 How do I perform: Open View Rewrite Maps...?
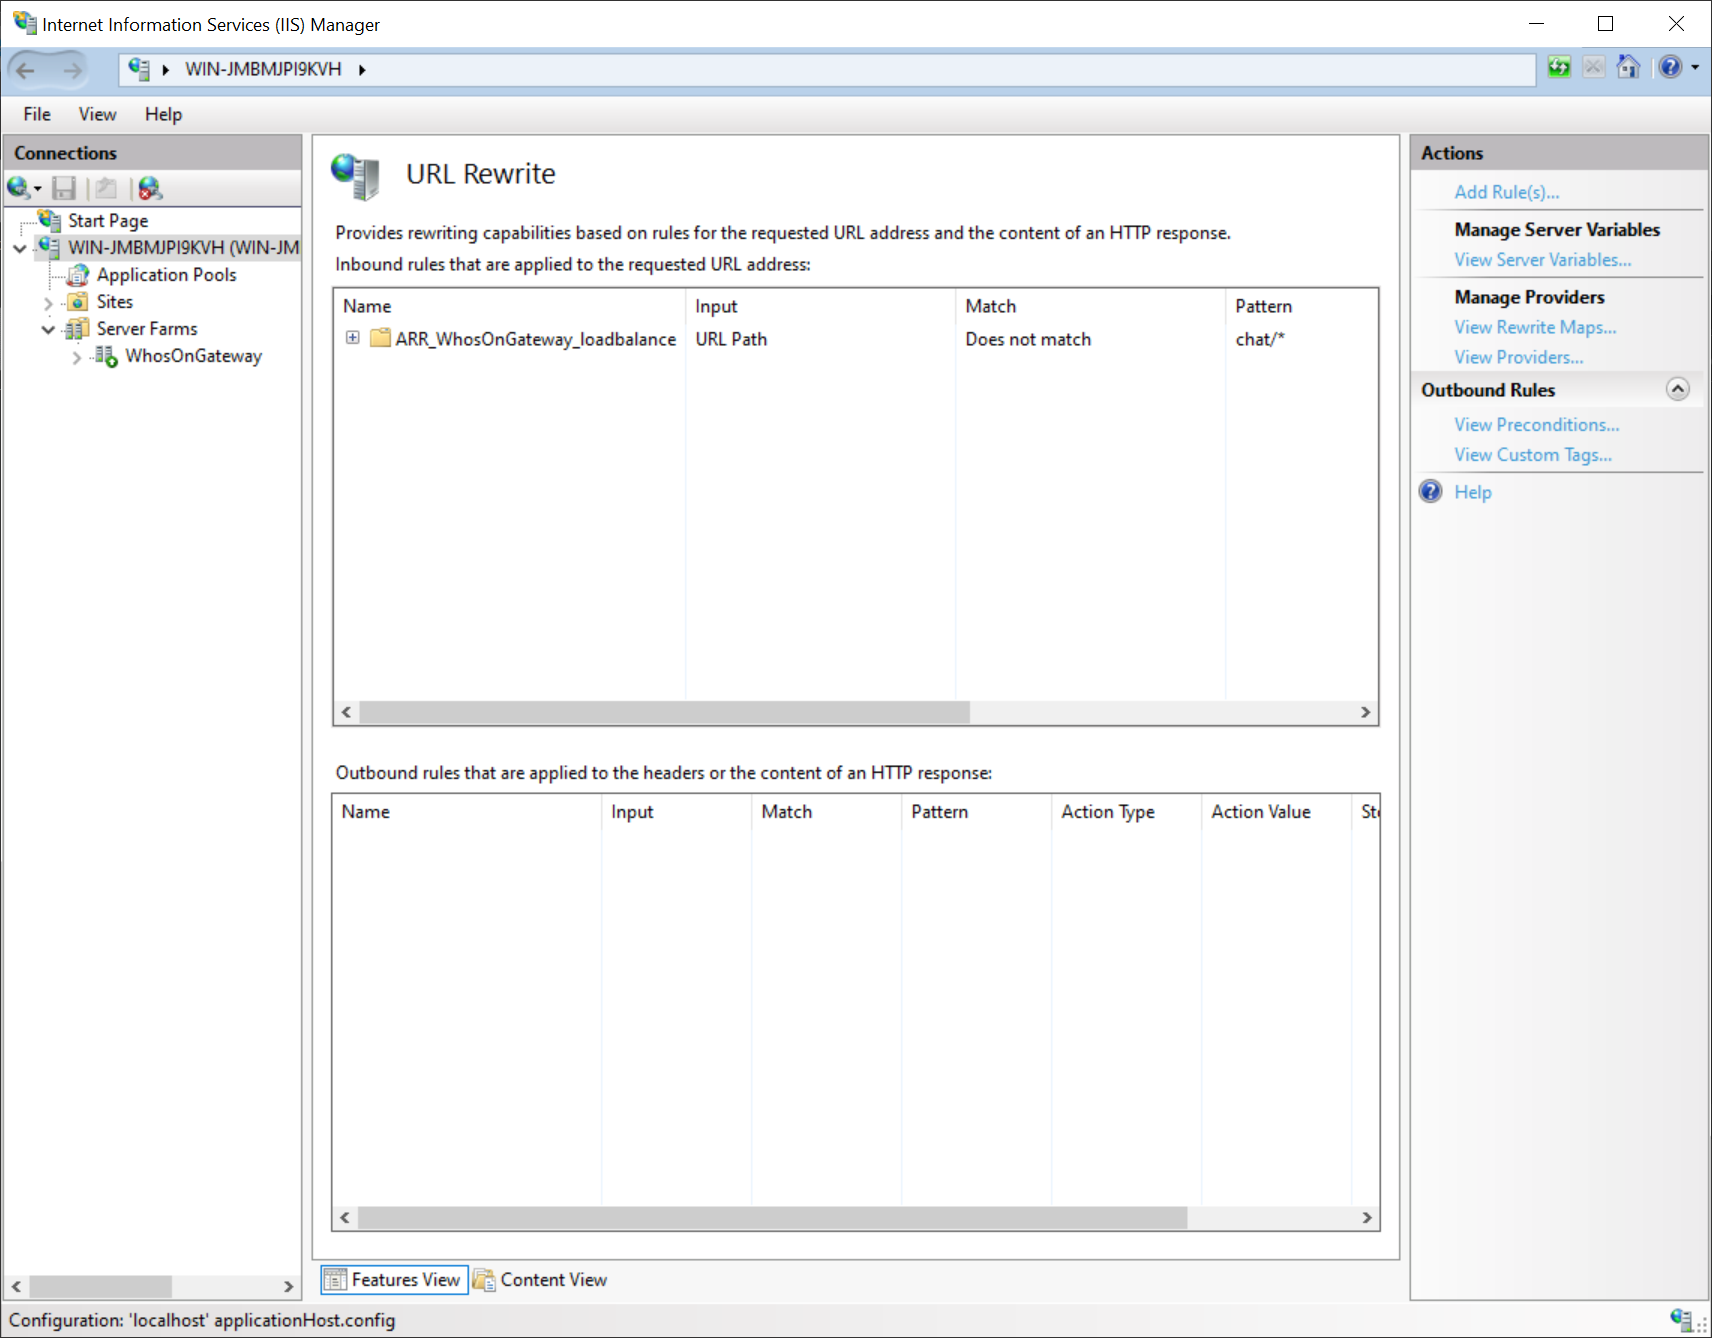coord(1535,327)
